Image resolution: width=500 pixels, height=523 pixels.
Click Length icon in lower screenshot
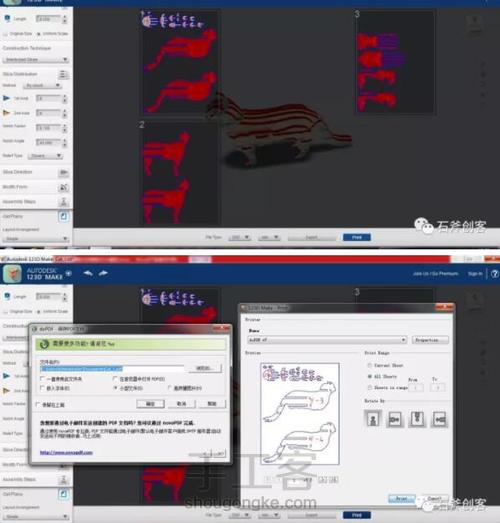point(7,296)
